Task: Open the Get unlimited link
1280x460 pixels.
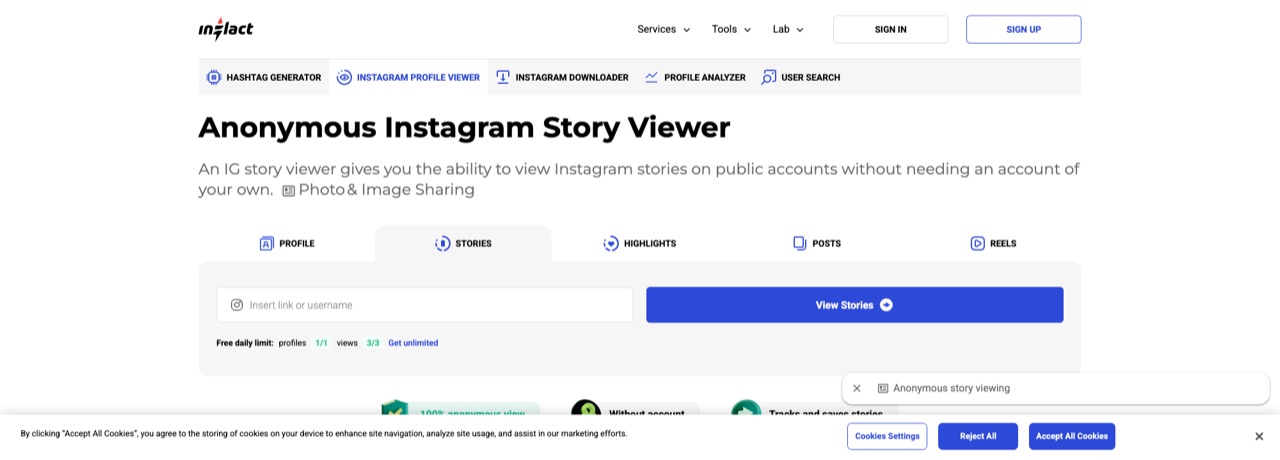Action: point(413,343)
